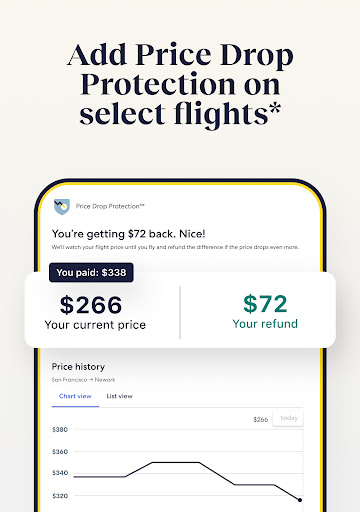Click the $320 axis label

click(x=60, y=496)
